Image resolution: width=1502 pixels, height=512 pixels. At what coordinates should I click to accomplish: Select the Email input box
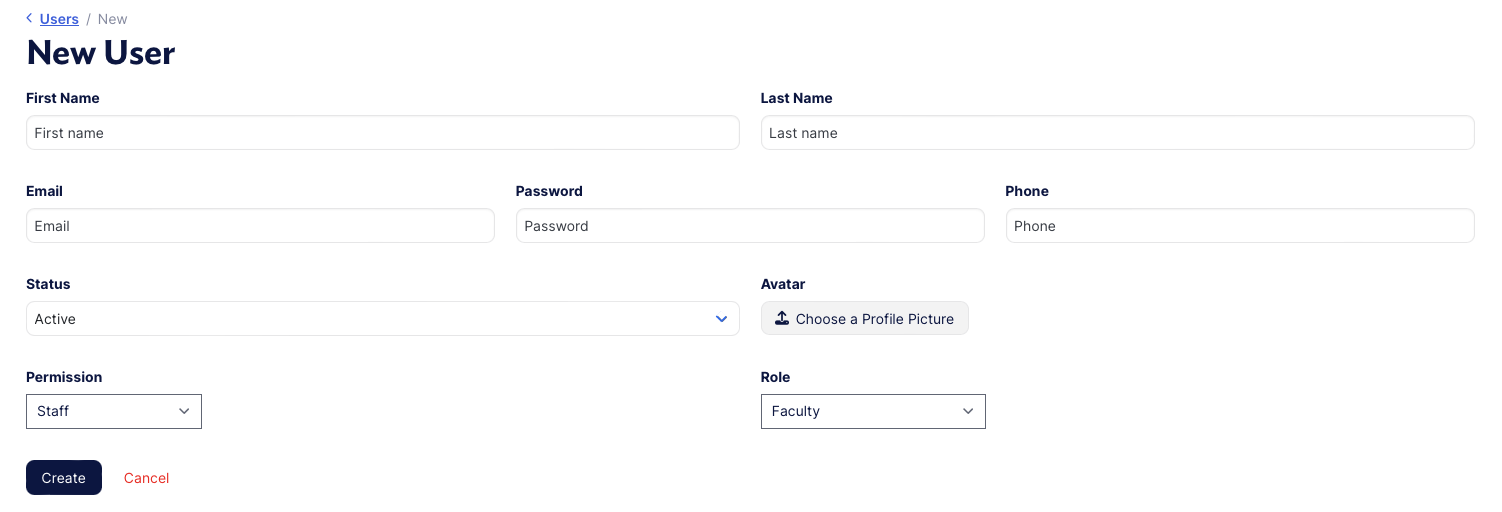(260, 226)
